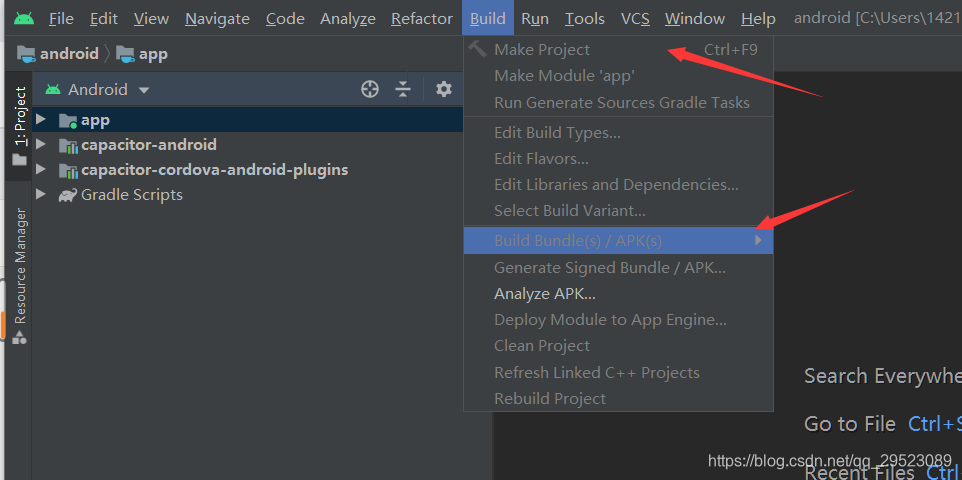Click the Search Everywhere hint text
The height and width of the screenshot is (480, 962).
883,376
